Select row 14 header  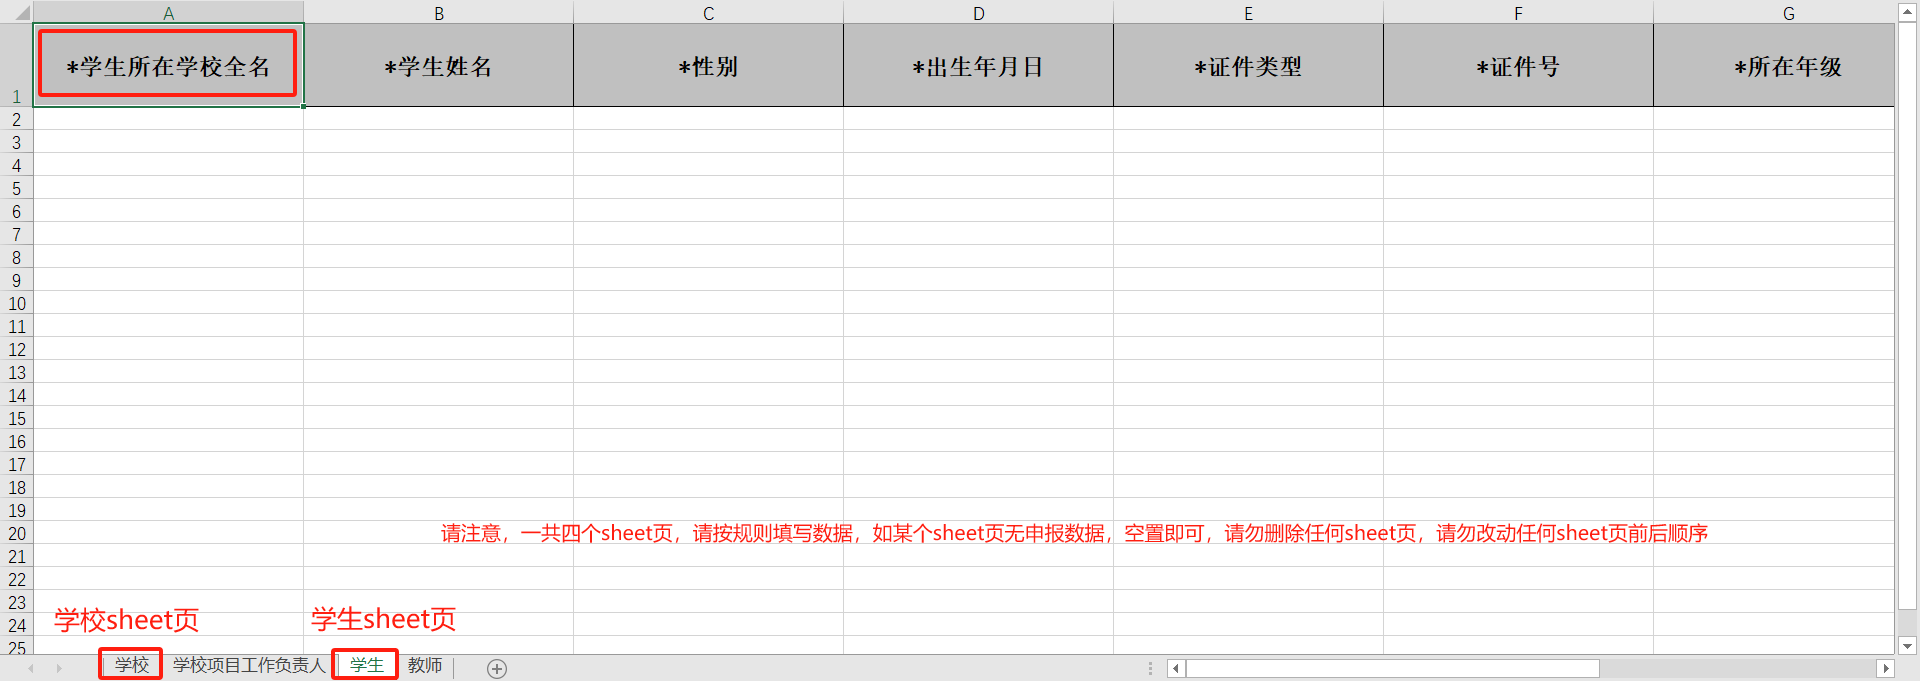[17, 395]
